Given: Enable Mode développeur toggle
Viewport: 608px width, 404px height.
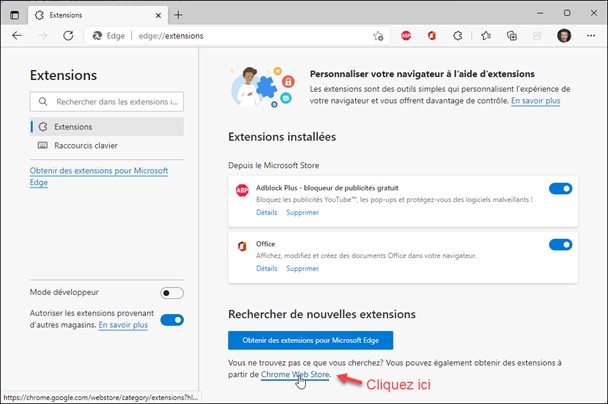Looking at the screenshot, I should tap(172, 293).
